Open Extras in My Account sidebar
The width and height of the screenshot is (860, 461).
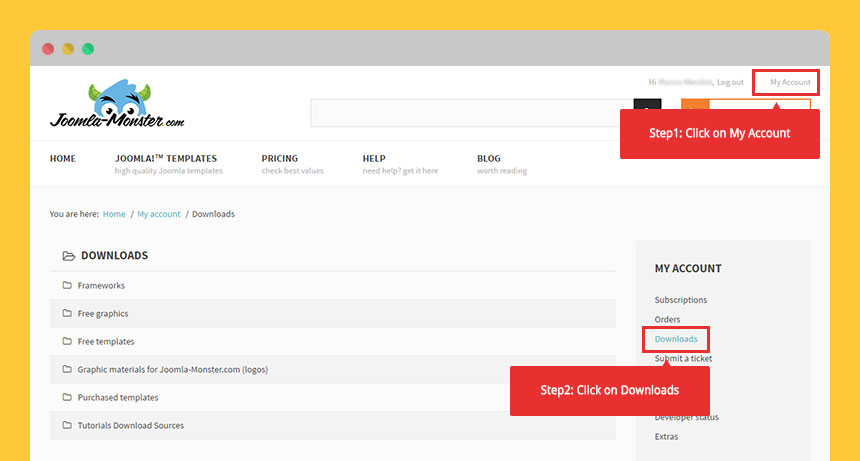pyautogui.click(x=666, y=436)
